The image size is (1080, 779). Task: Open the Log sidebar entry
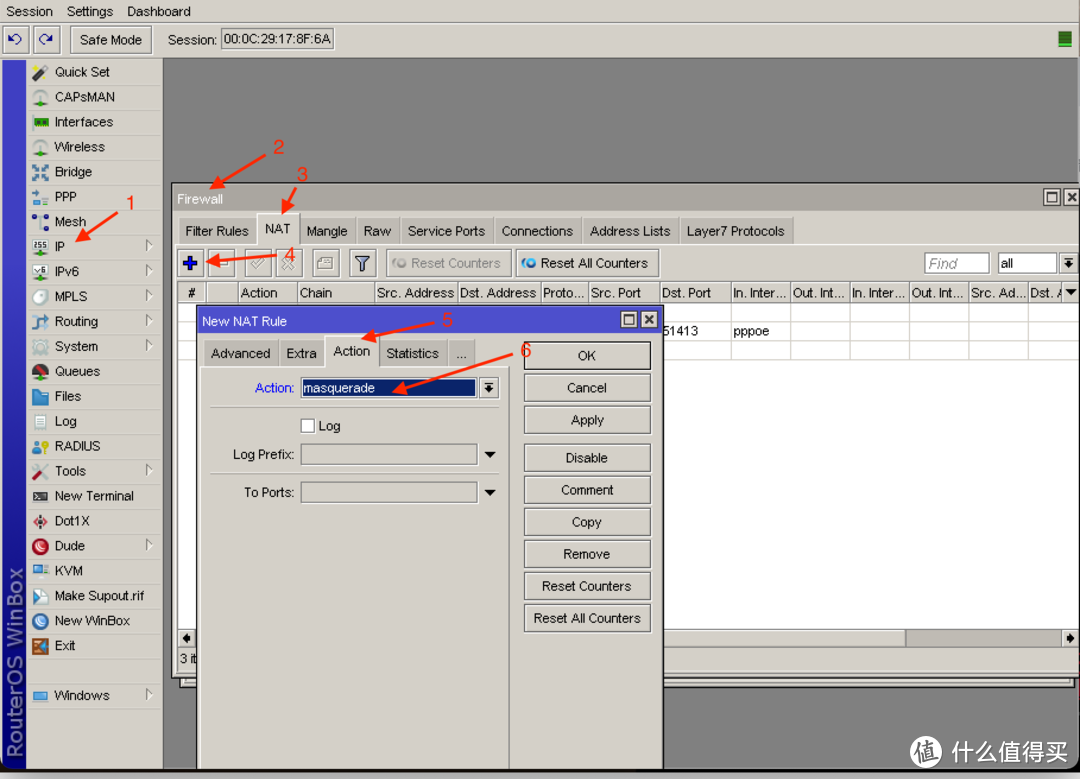point(65,421)
